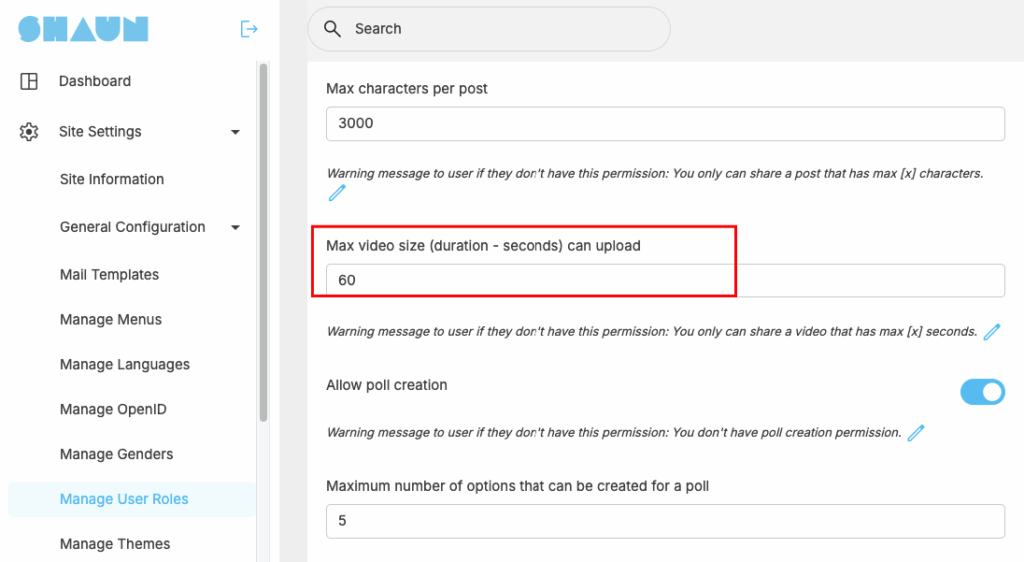
Task: Click the Dashboard grid icon
Action: click(x=29, y=81)
